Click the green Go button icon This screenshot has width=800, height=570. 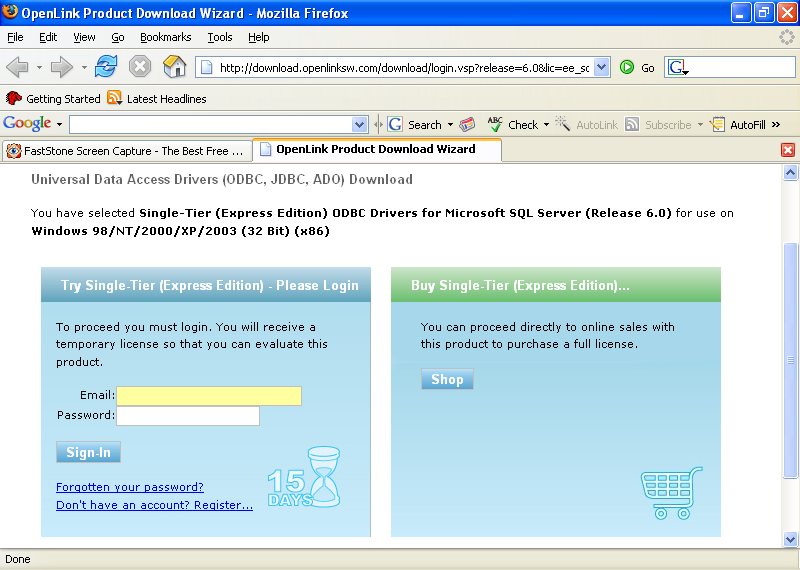pyautogui.click(x=627, y=67)
